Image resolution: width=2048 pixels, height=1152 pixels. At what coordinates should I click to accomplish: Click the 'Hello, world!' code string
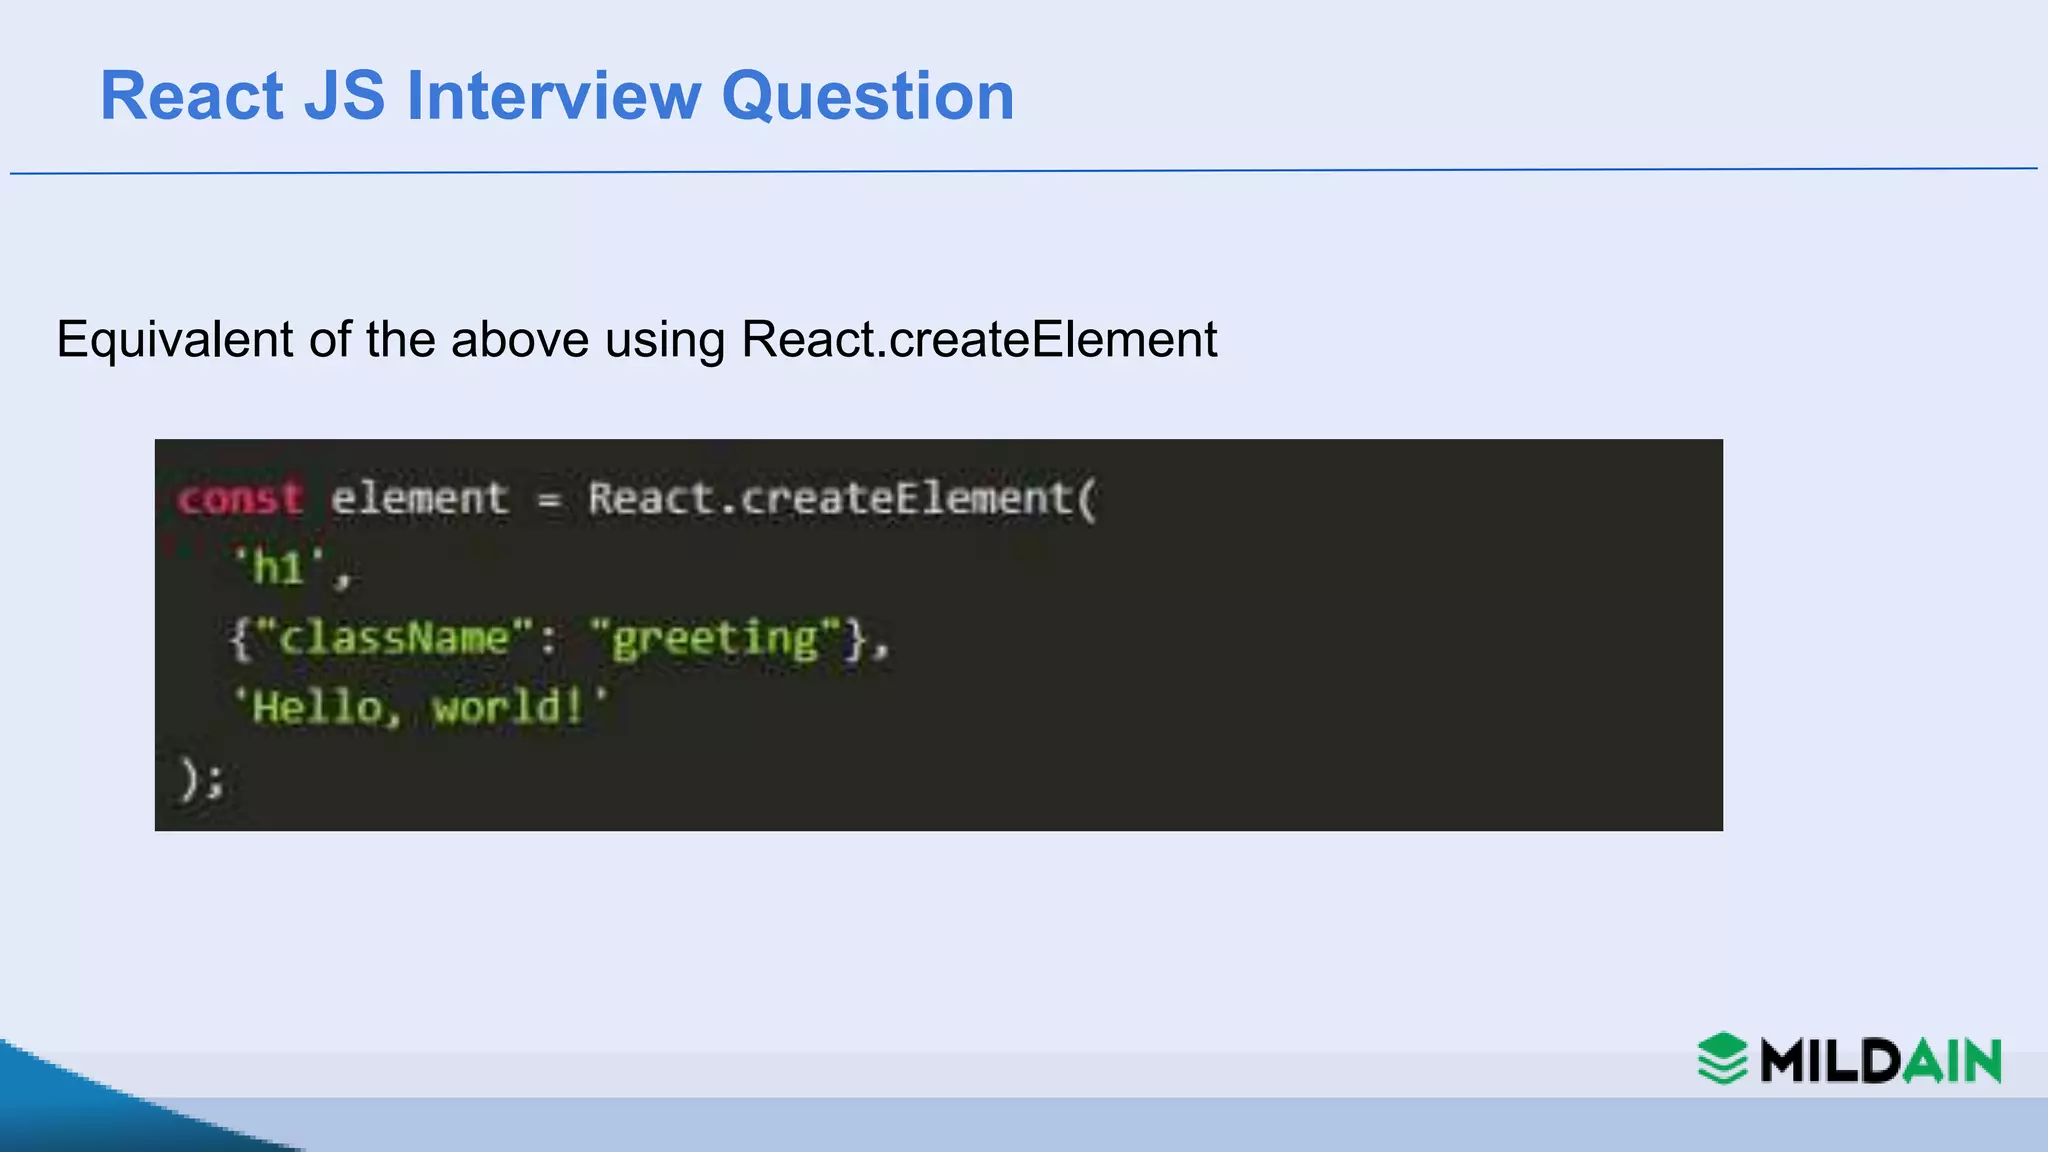(419, 707)
